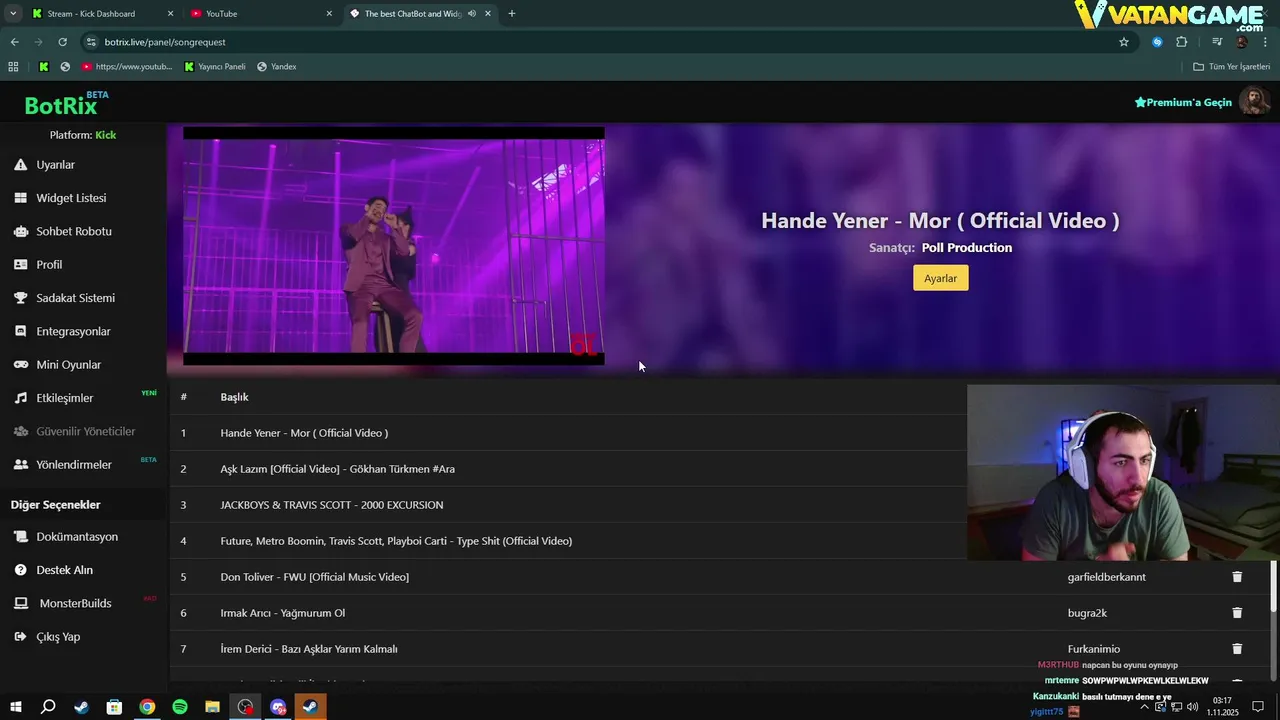The image size is (1280, 720).
Task: Click Premium'a Geçin link
Action: coord(1183,103)
